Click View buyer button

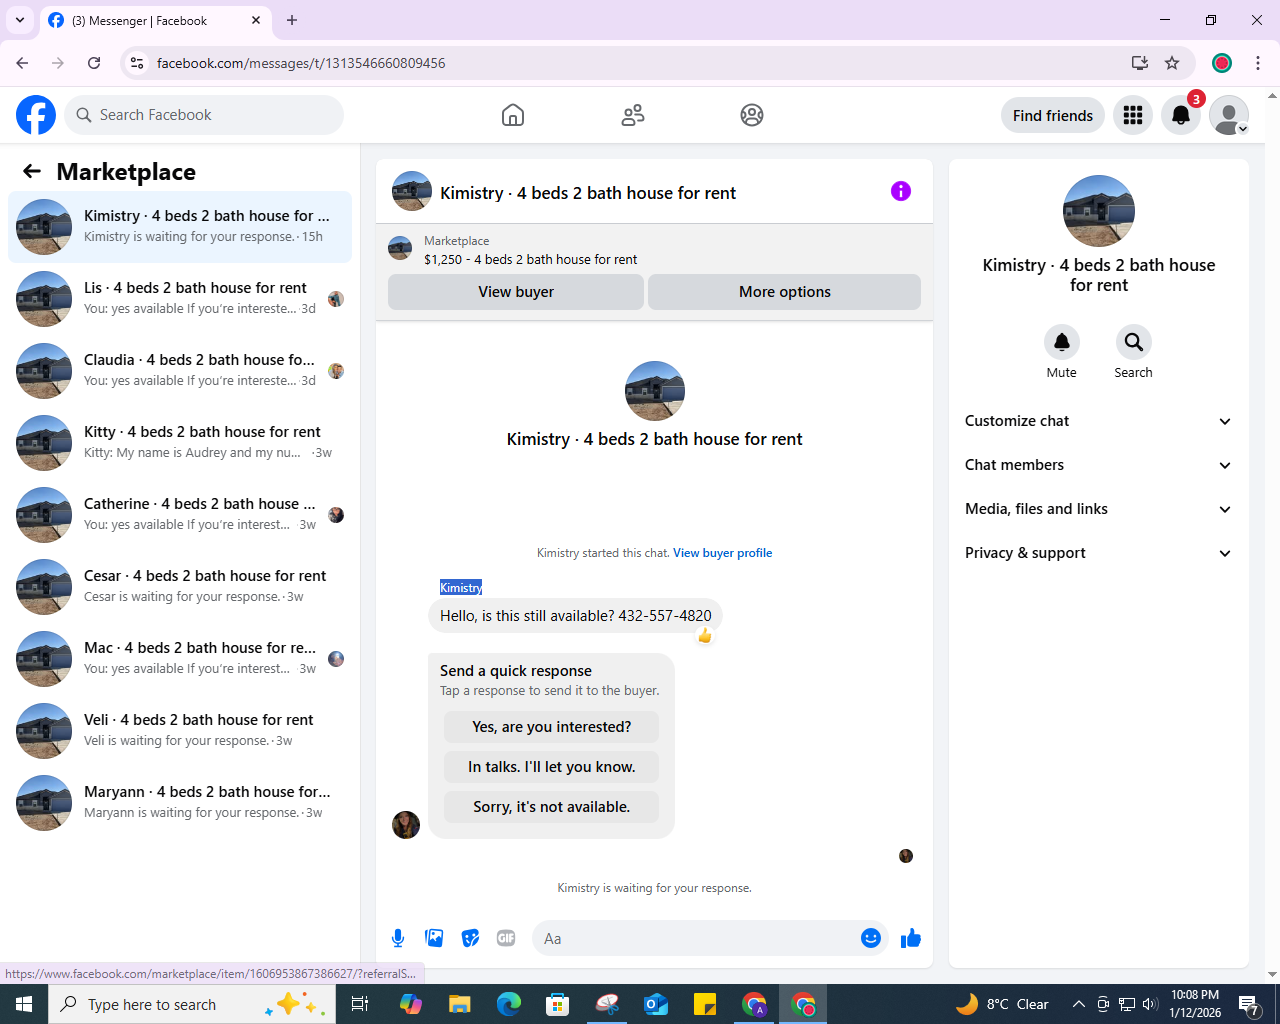coord(516,292)
